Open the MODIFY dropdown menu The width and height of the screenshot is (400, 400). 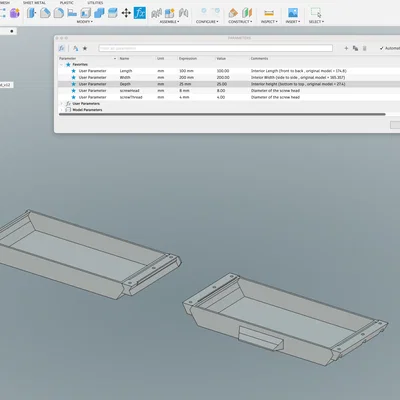point(85,22)
